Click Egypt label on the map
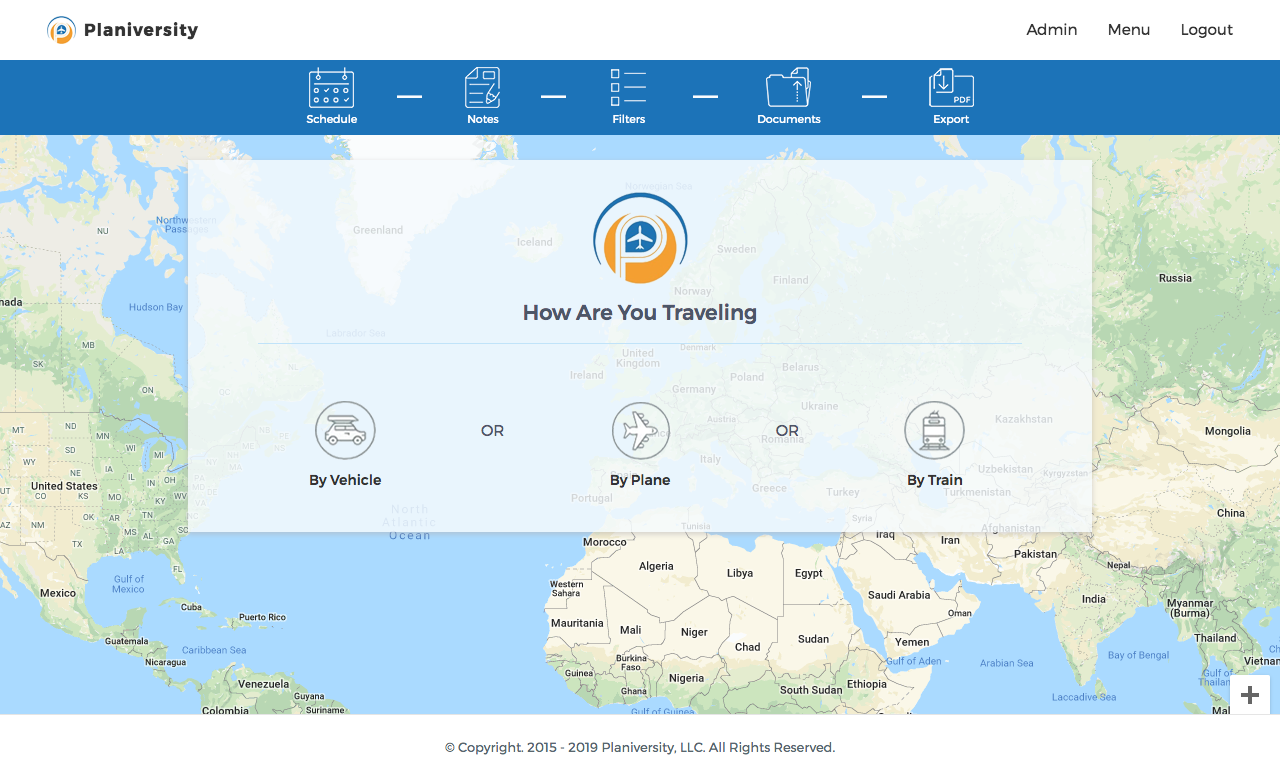This screenshot has height=780, width=1280. [809, 573]
